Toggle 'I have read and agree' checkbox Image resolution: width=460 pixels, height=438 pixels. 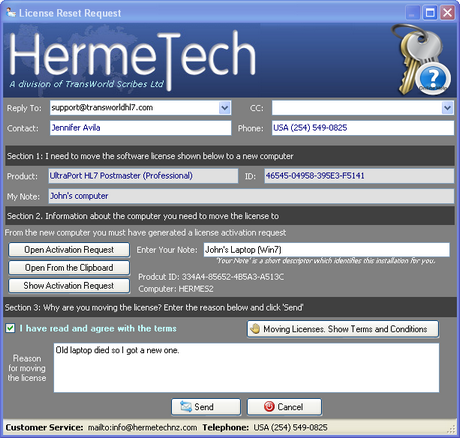(x=10, y=328)
